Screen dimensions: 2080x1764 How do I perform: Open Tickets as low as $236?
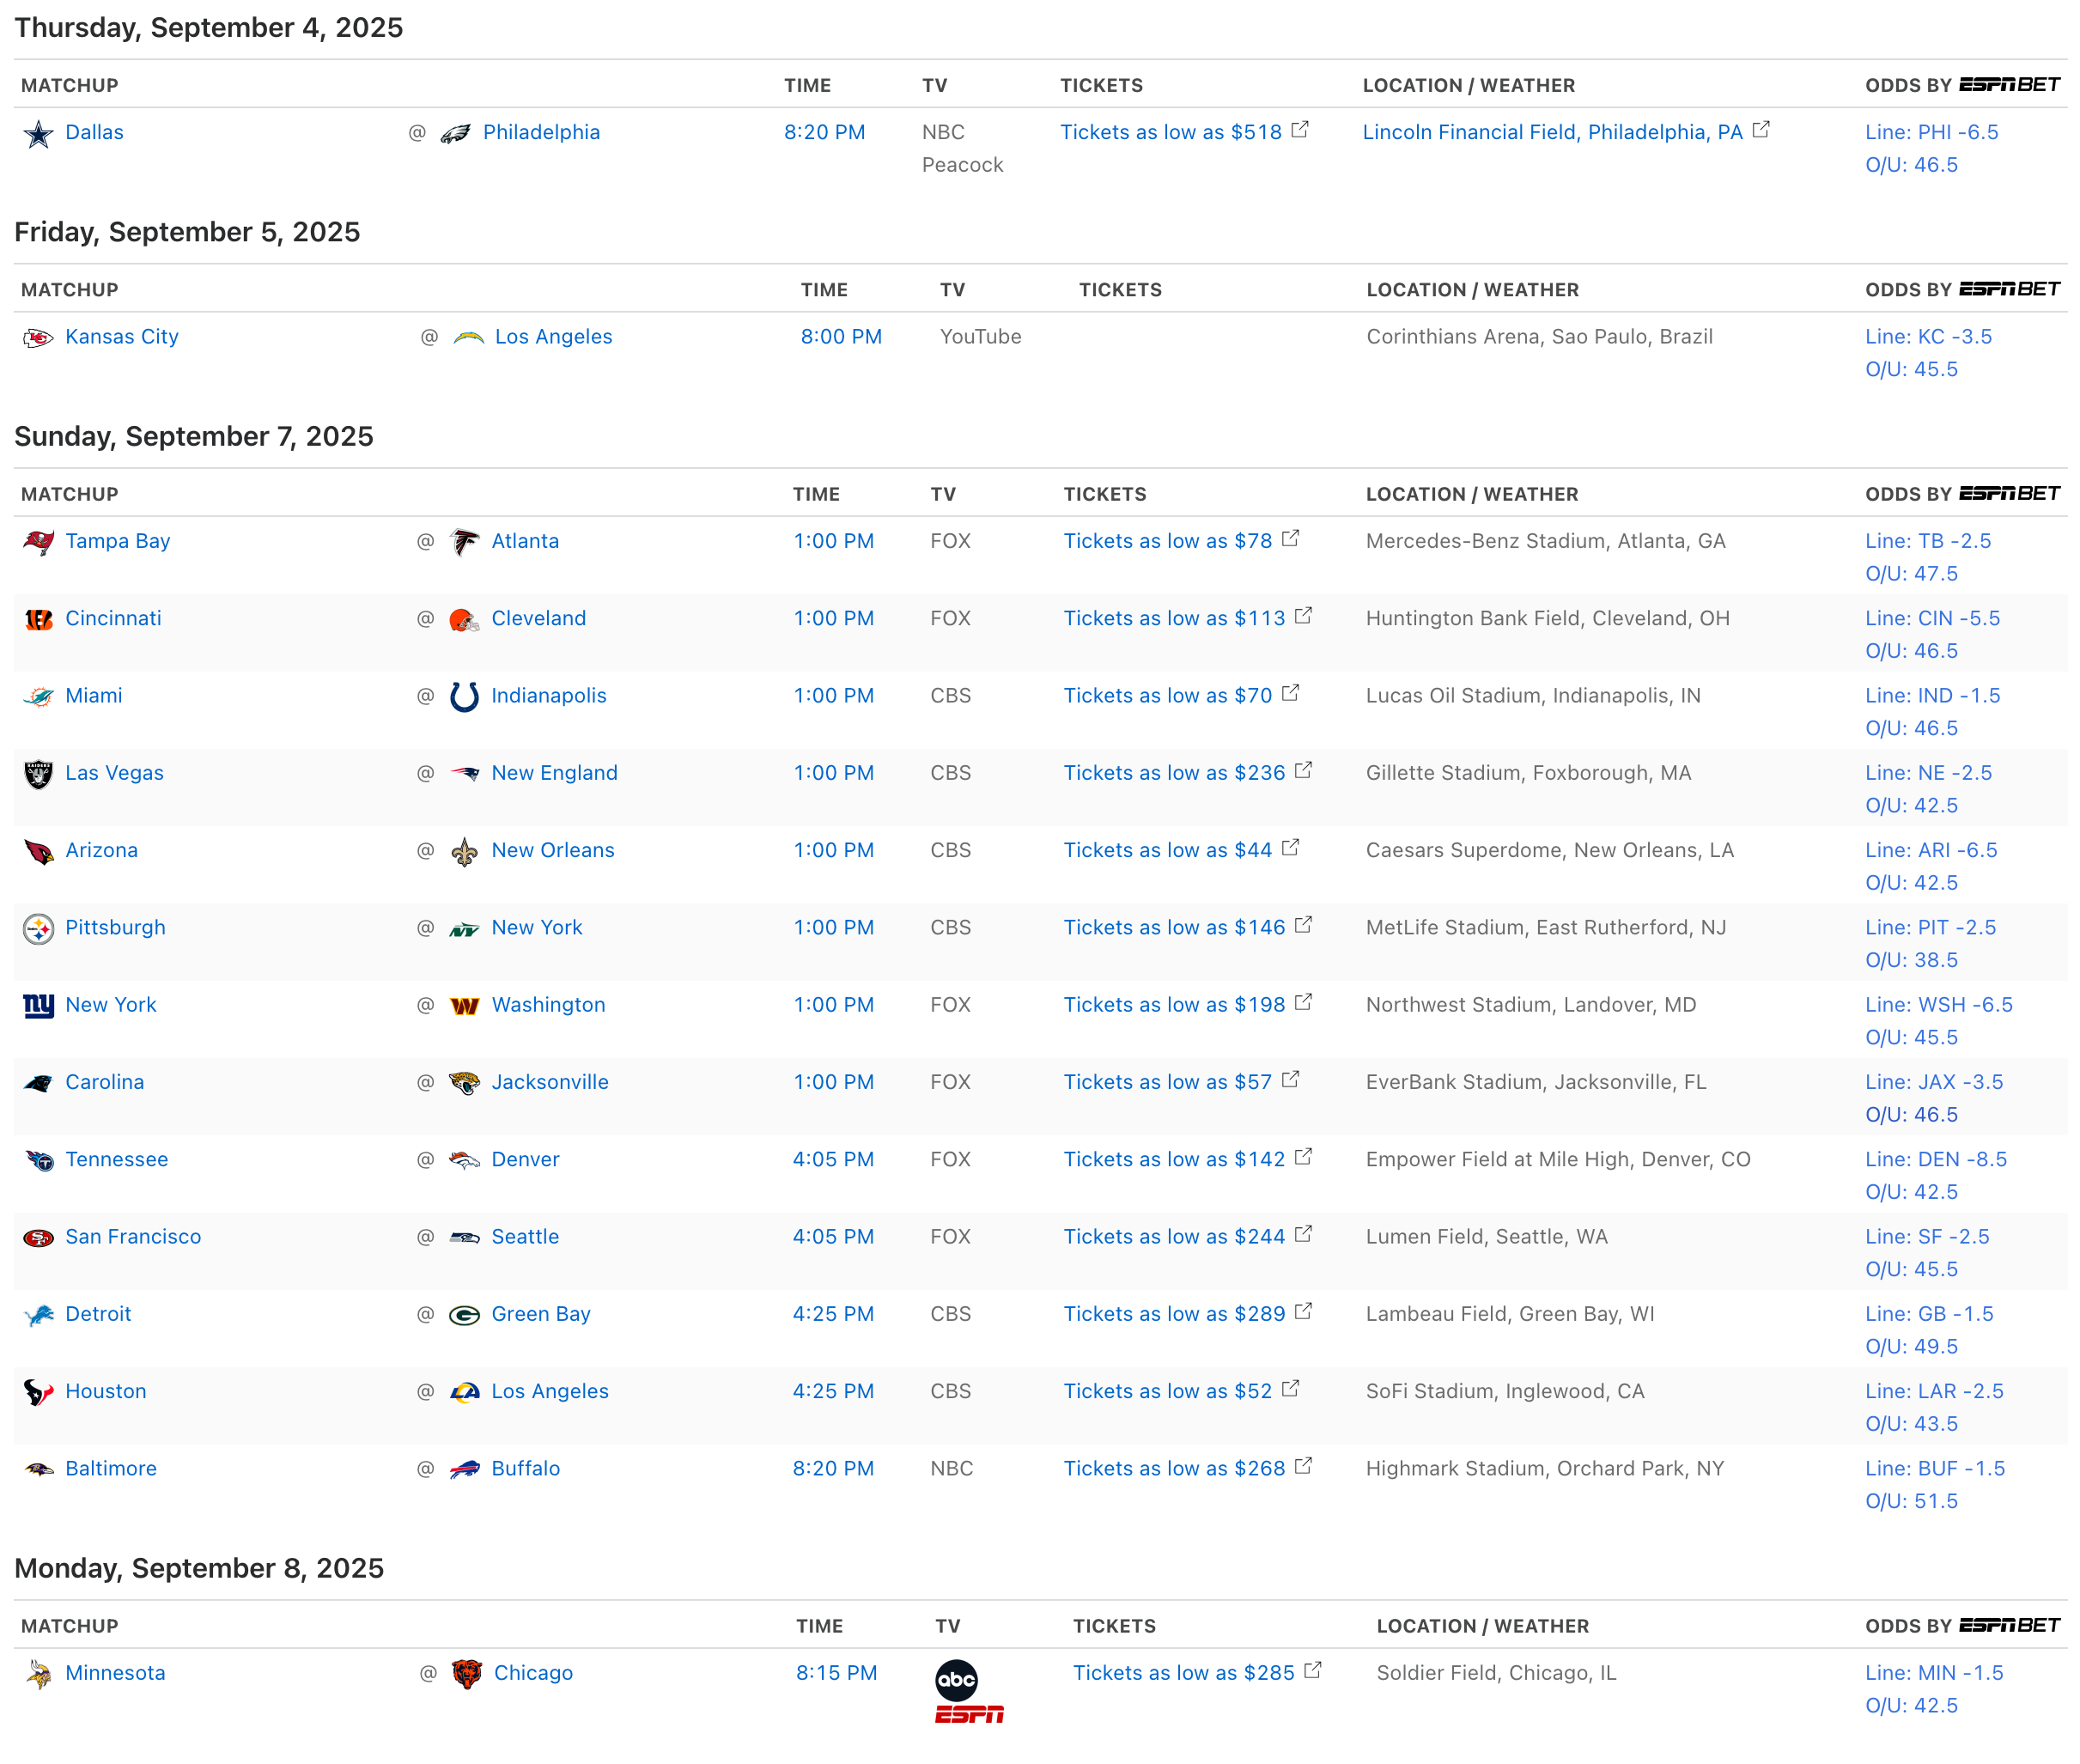coord(1174,773)
